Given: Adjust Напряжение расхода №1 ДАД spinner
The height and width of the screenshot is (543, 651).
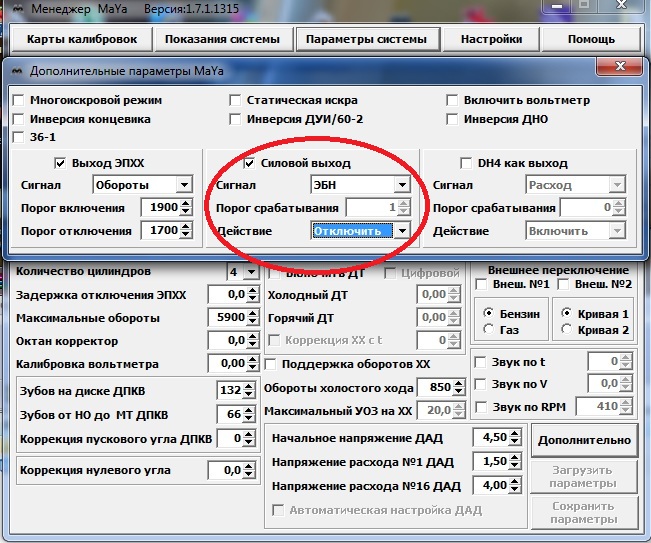Looking at the screenshot, I should click(x=515, y=461).
